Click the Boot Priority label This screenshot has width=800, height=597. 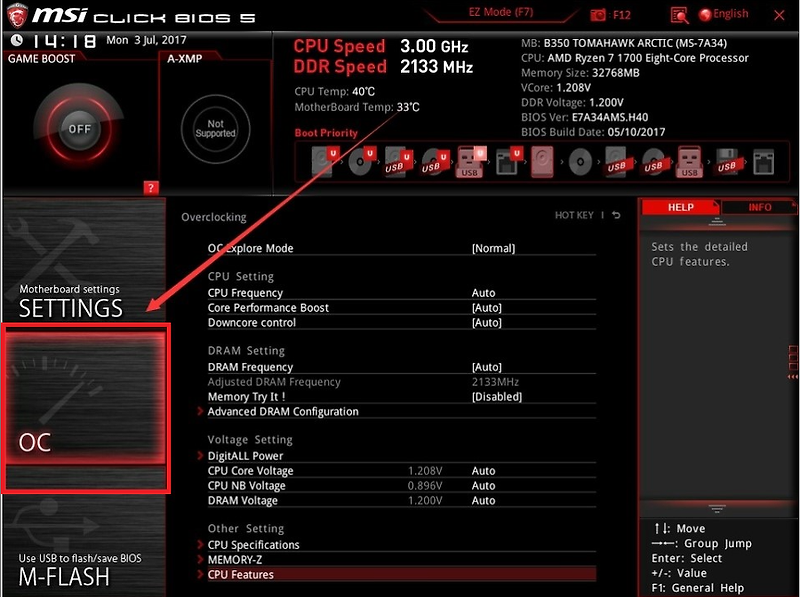(326, 133)
